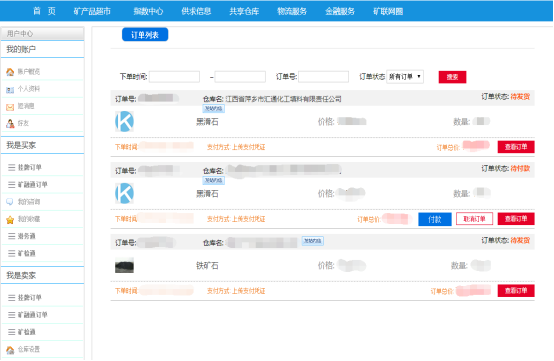Image resolution: width=554 pixels, height=361 pixels.
Task: Click list icon of buyer 矿检通
Action: tap(12, 254)
